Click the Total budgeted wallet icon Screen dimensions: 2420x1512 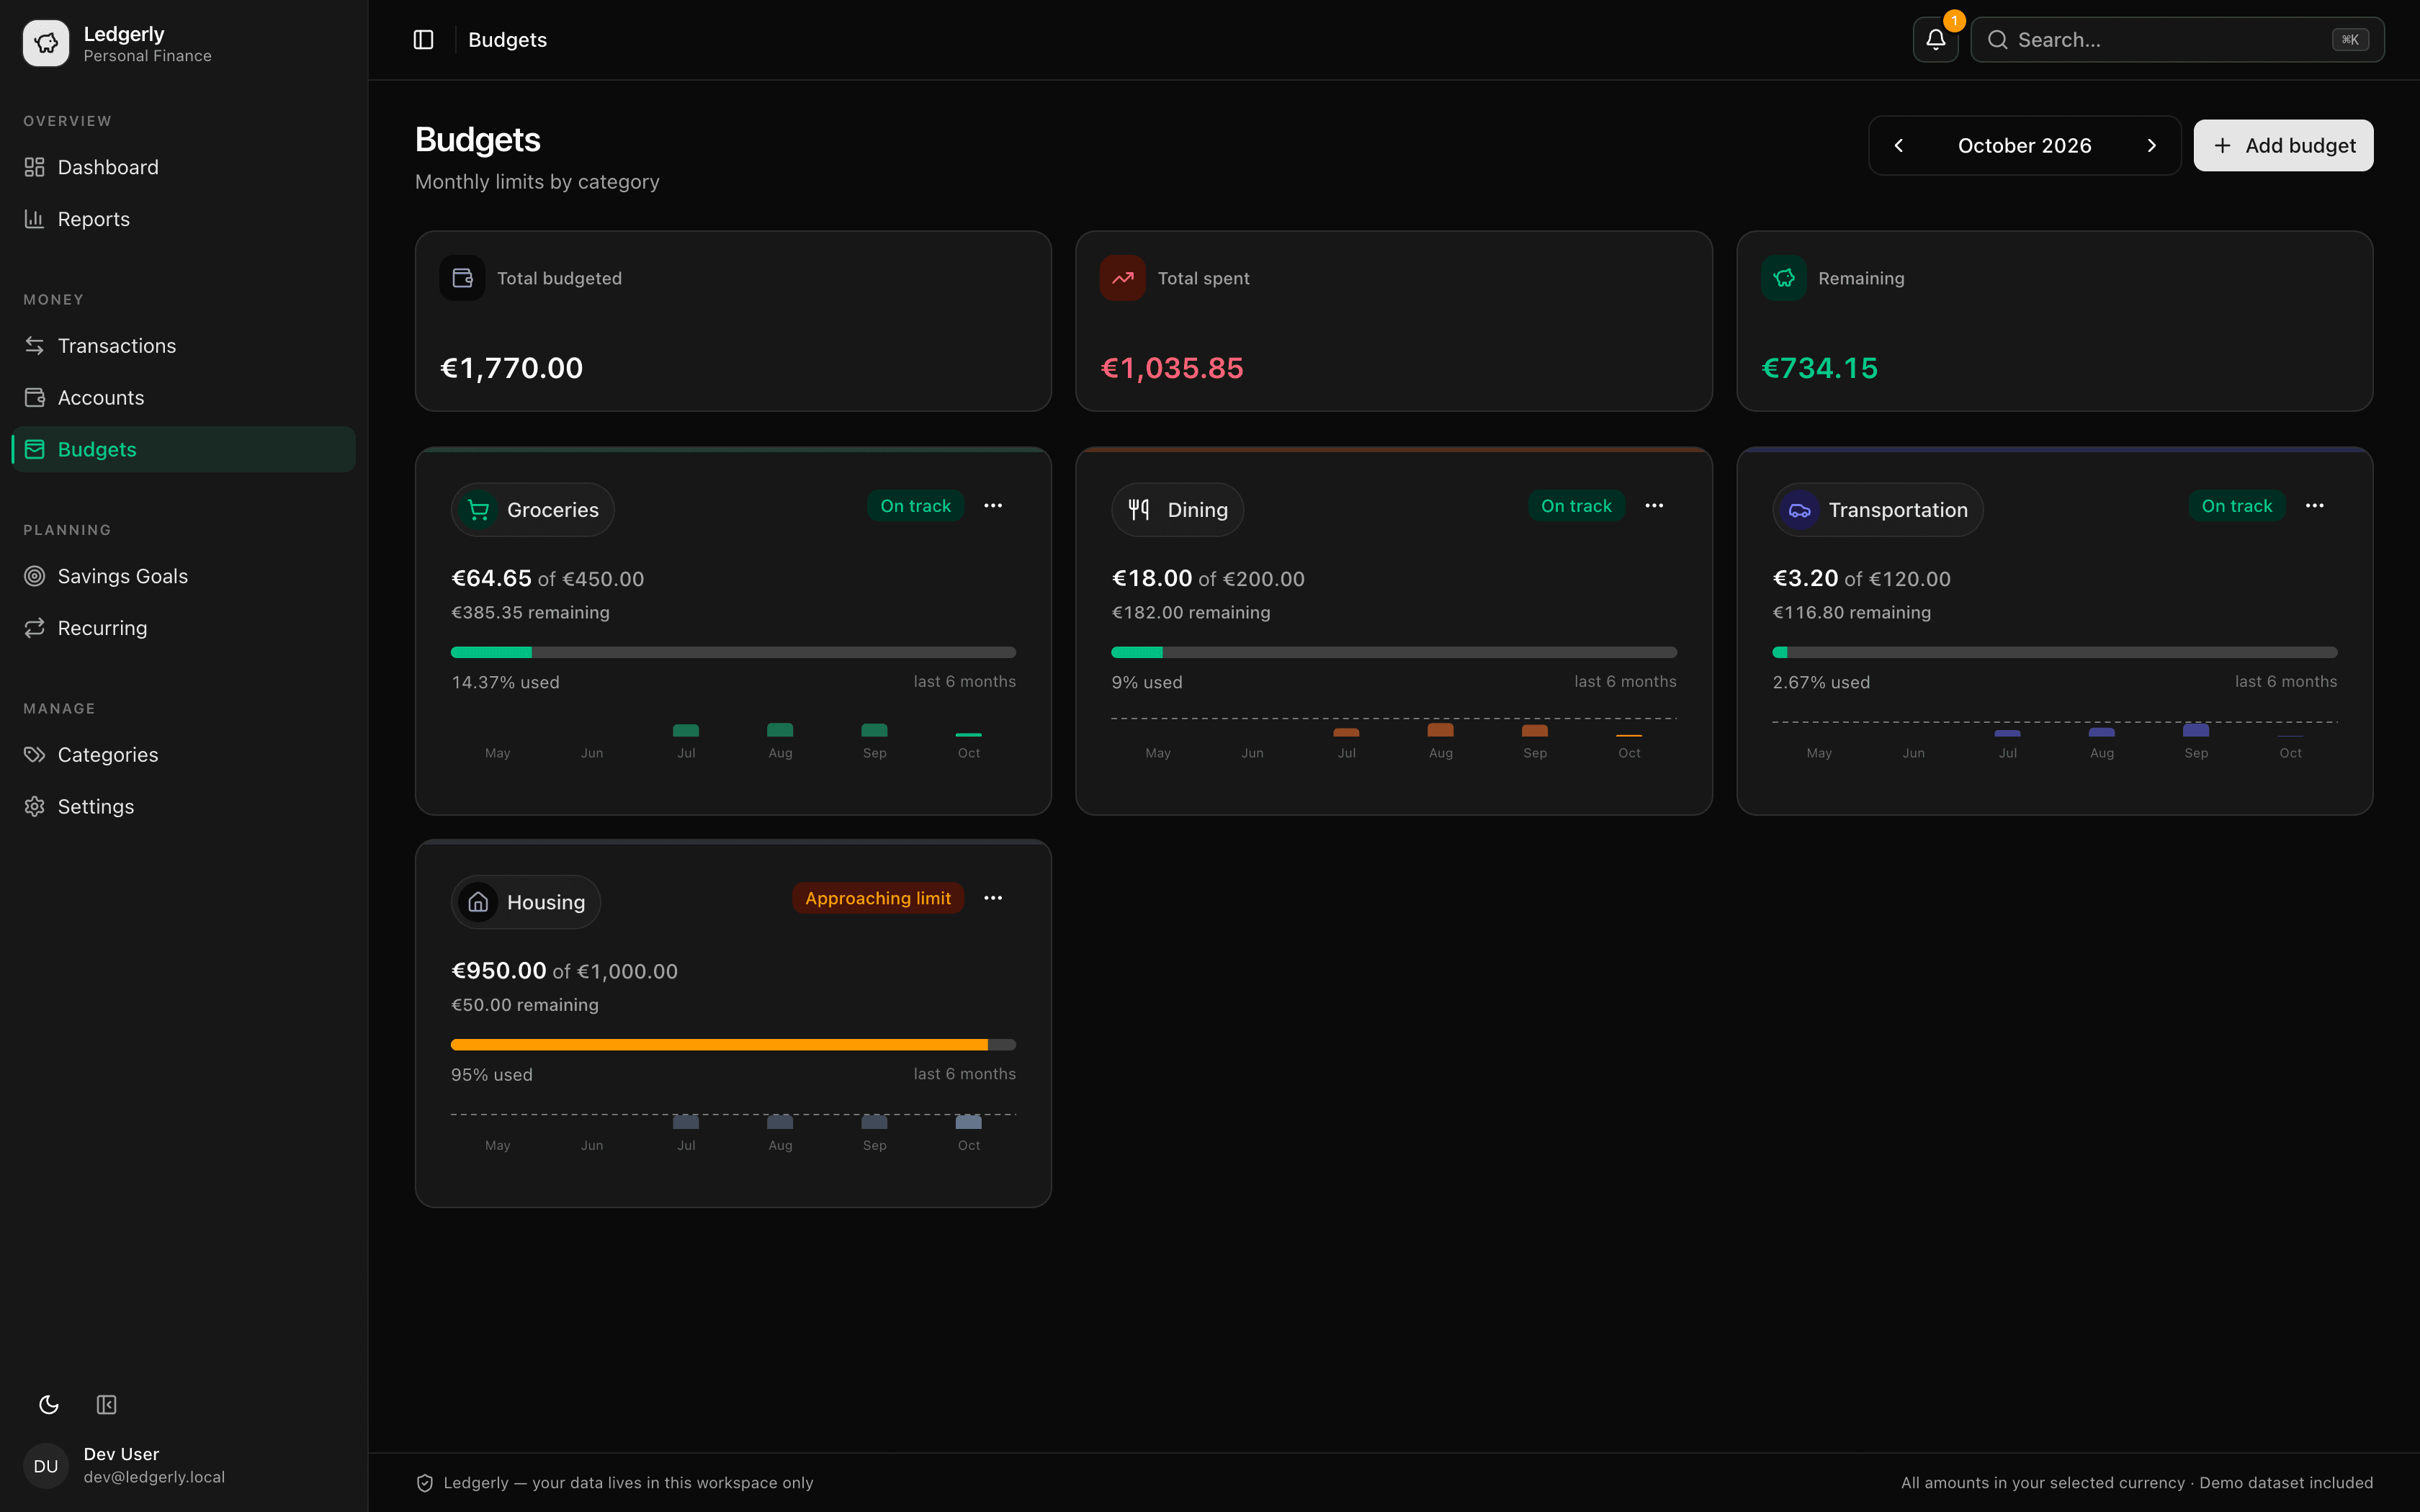tap(462, 278)
